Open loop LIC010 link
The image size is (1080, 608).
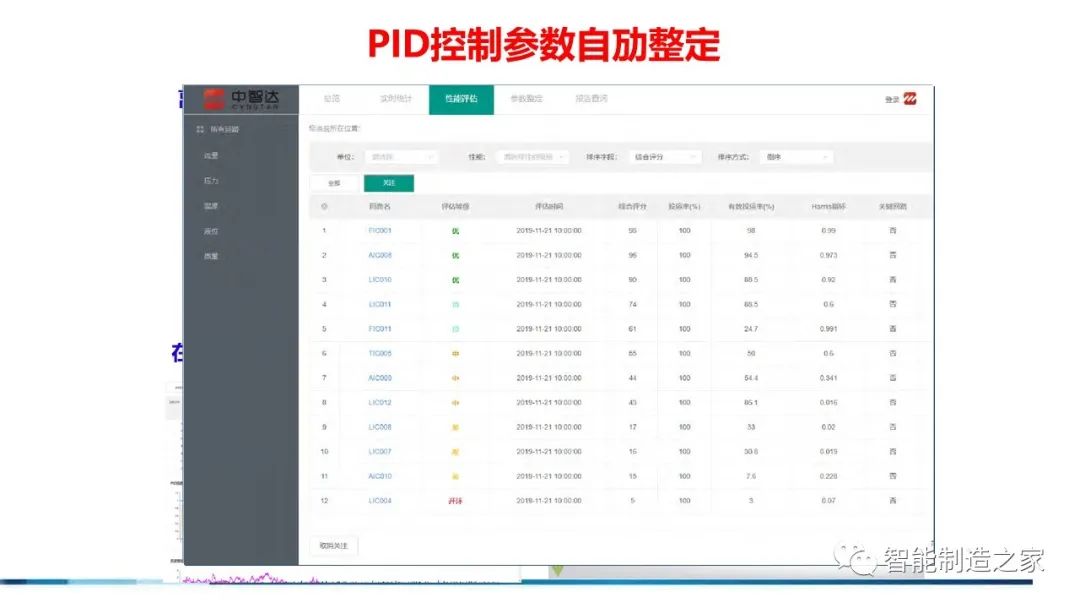380,280
